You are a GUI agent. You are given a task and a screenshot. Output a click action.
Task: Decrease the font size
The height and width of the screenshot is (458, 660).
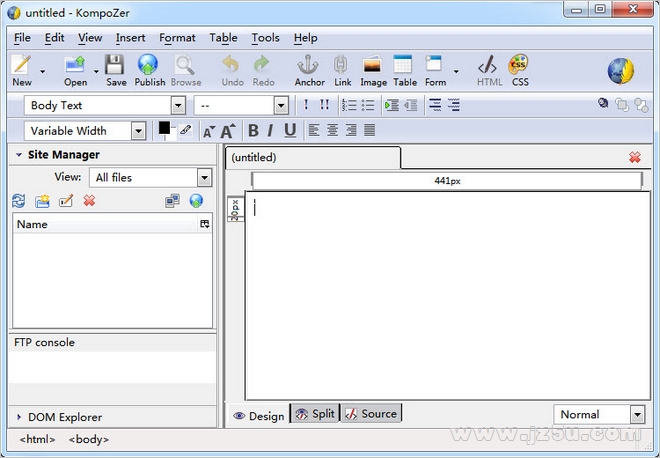coord(209,132)
